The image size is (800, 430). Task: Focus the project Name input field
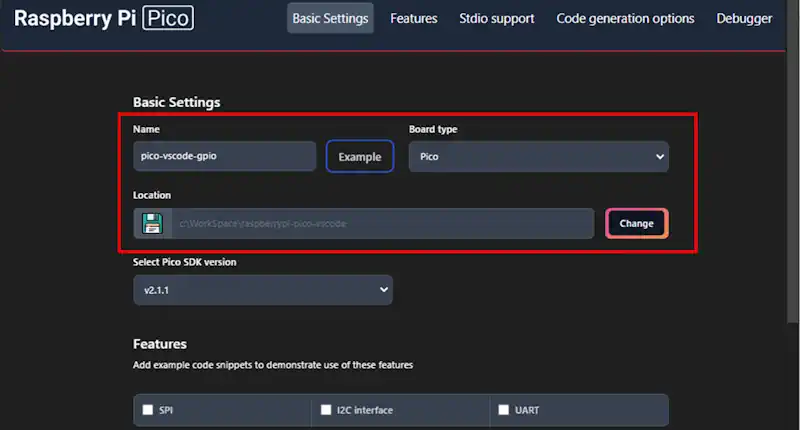coord(224,156)
